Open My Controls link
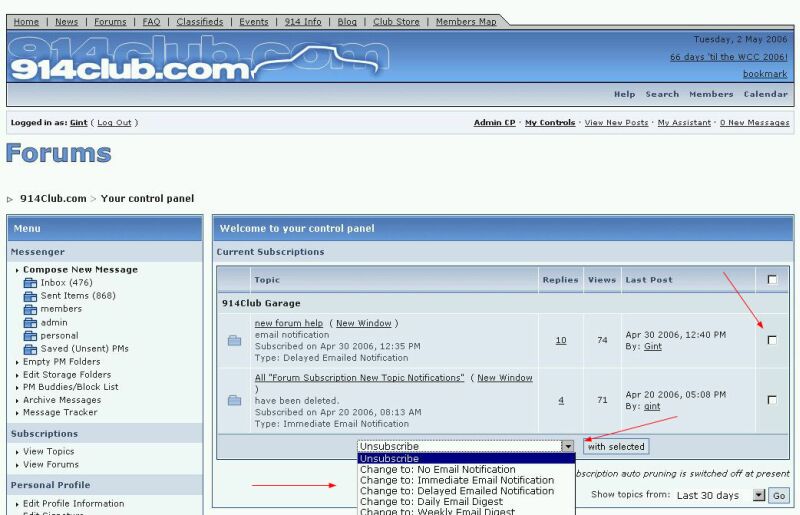Image resolution: width=800 pixels, height=515 pixels. tap(550, 122)
